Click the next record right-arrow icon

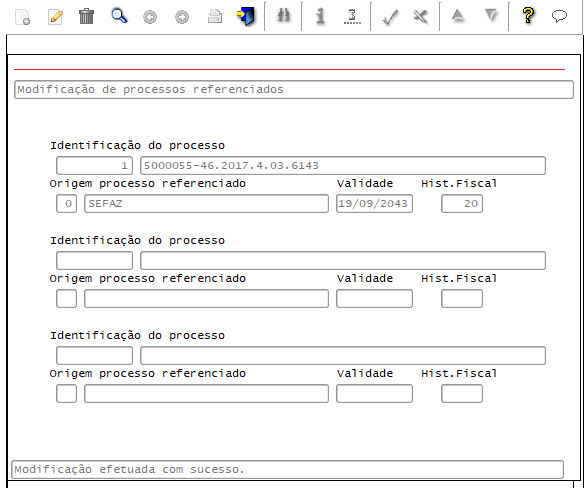182,17
